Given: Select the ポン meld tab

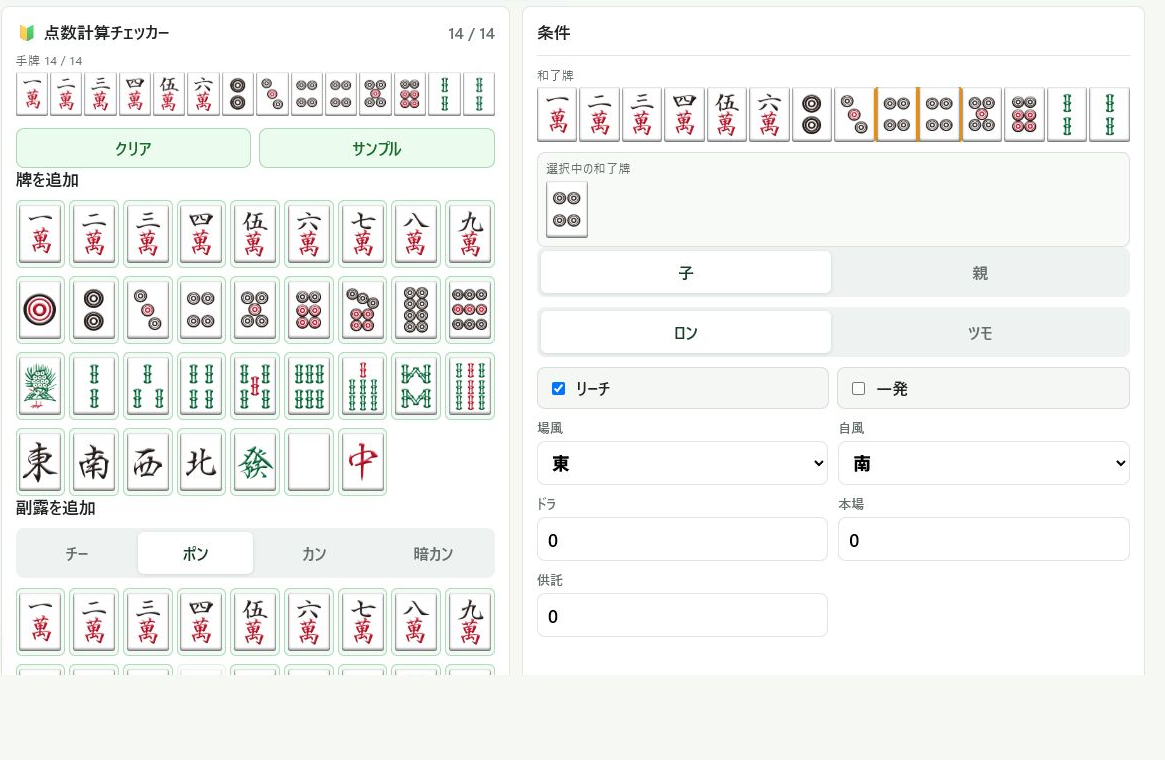Looking at the screenshot, I should coord(195,553).
